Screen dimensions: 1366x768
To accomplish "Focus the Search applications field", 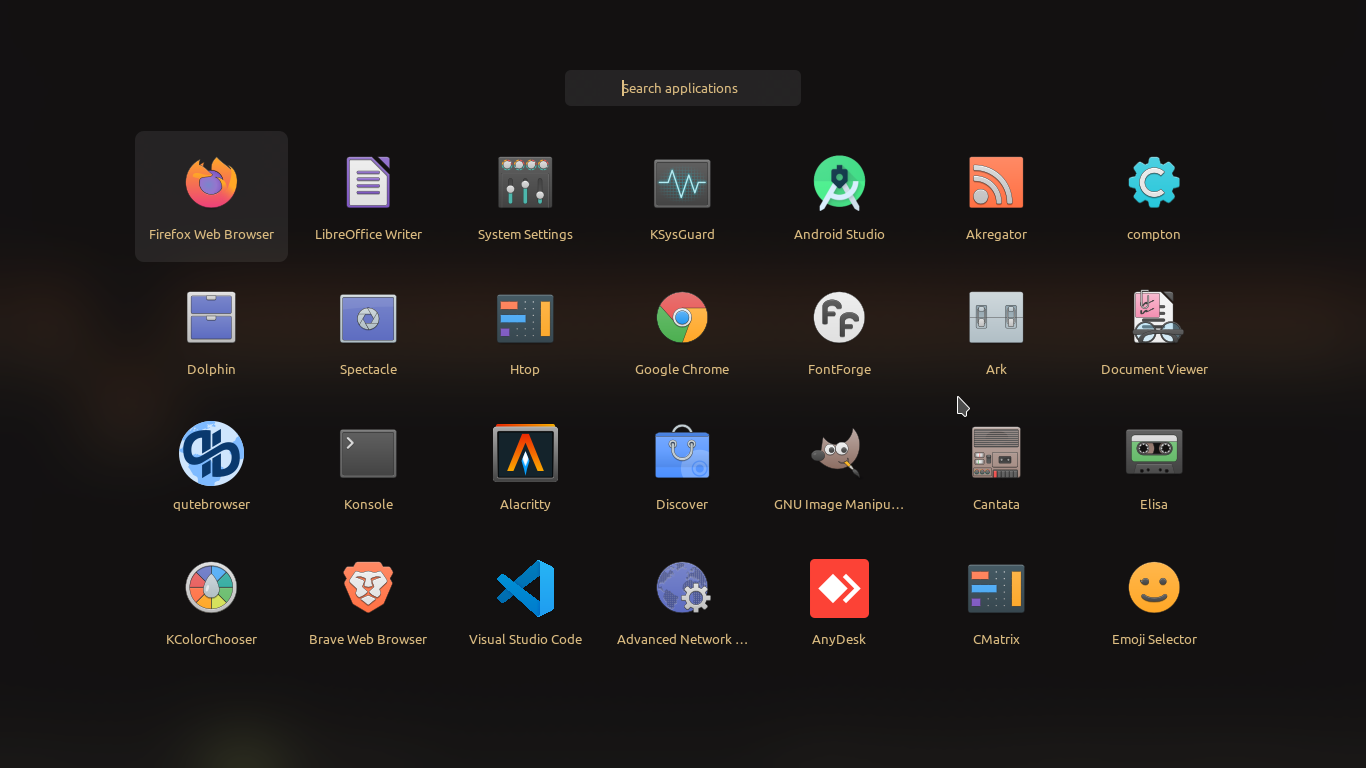I will [683, 88].
